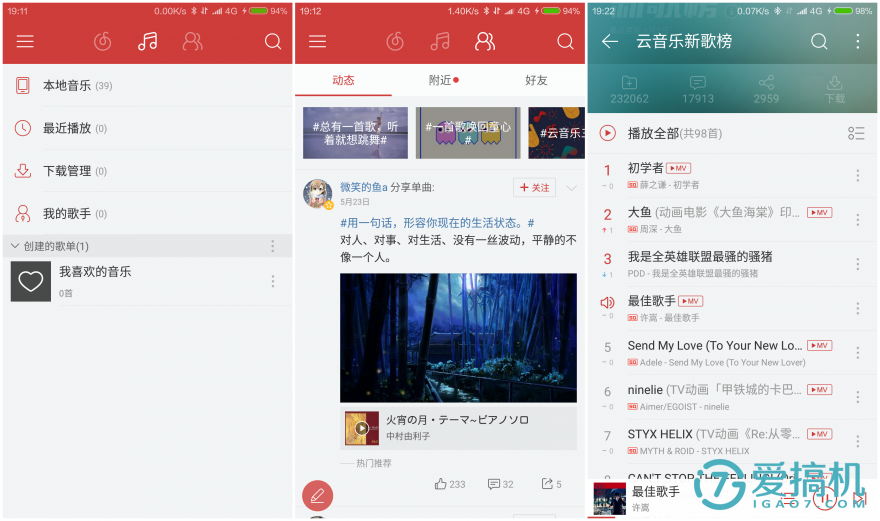
Task: Open post comments showing 32
Action: tap(501, 484)
